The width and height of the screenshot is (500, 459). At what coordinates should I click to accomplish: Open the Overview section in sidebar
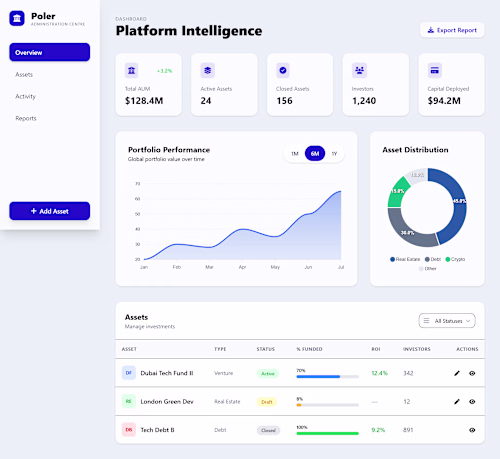pos(50,52)
